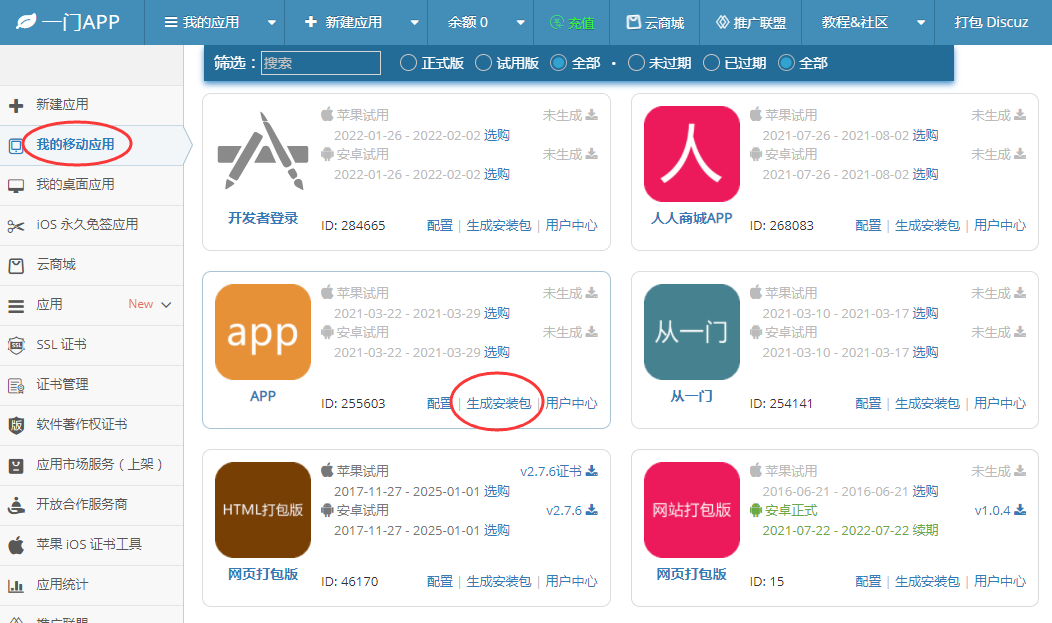The width and height of the screenshot is (1052, 623).
Task: Click the plus icon beside 新建应用 in sidebar
Action: [x=15, y=105]
